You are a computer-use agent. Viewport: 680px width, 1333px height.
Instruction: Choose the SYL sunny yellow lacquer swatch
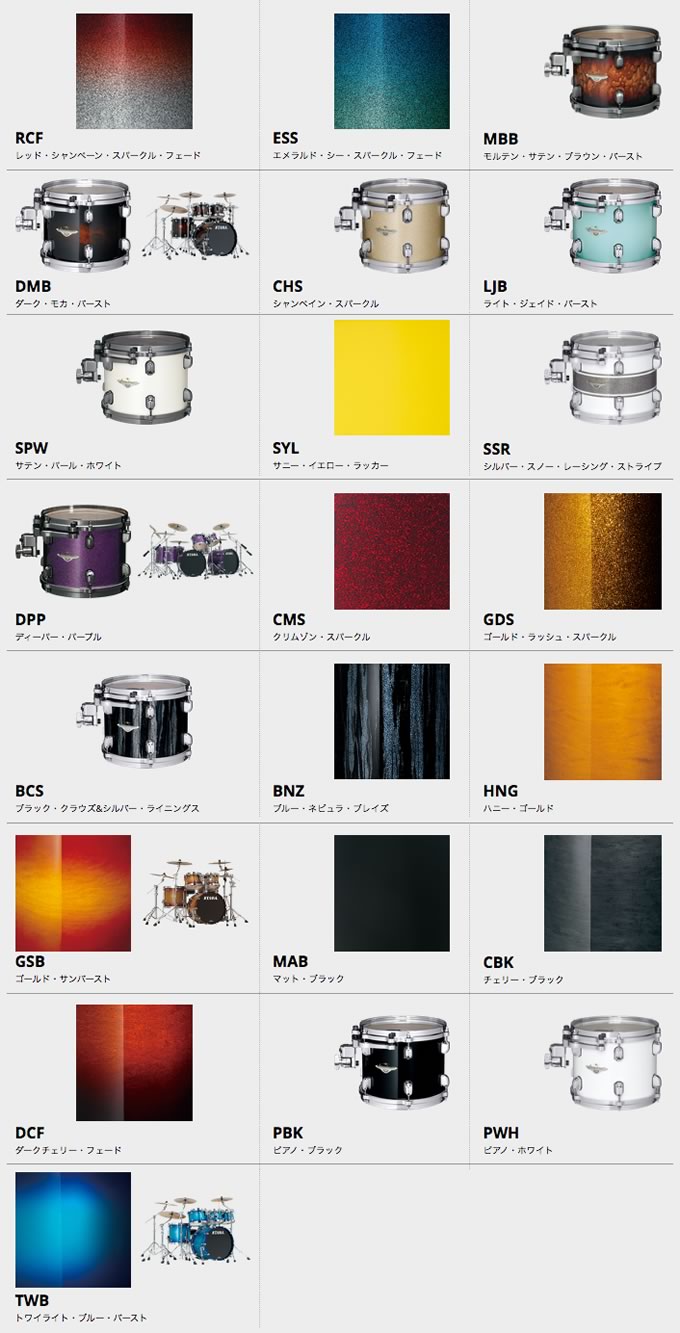point(392,377)
